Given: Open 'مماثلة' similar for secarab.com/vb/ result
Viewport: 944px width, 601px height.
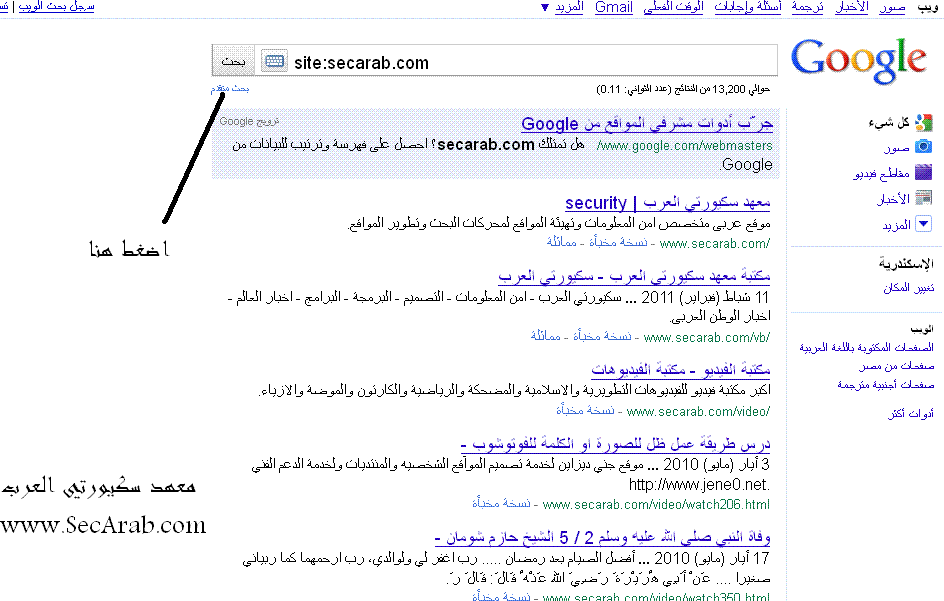Looking at the screenshot, I should (x=545, y=337).
